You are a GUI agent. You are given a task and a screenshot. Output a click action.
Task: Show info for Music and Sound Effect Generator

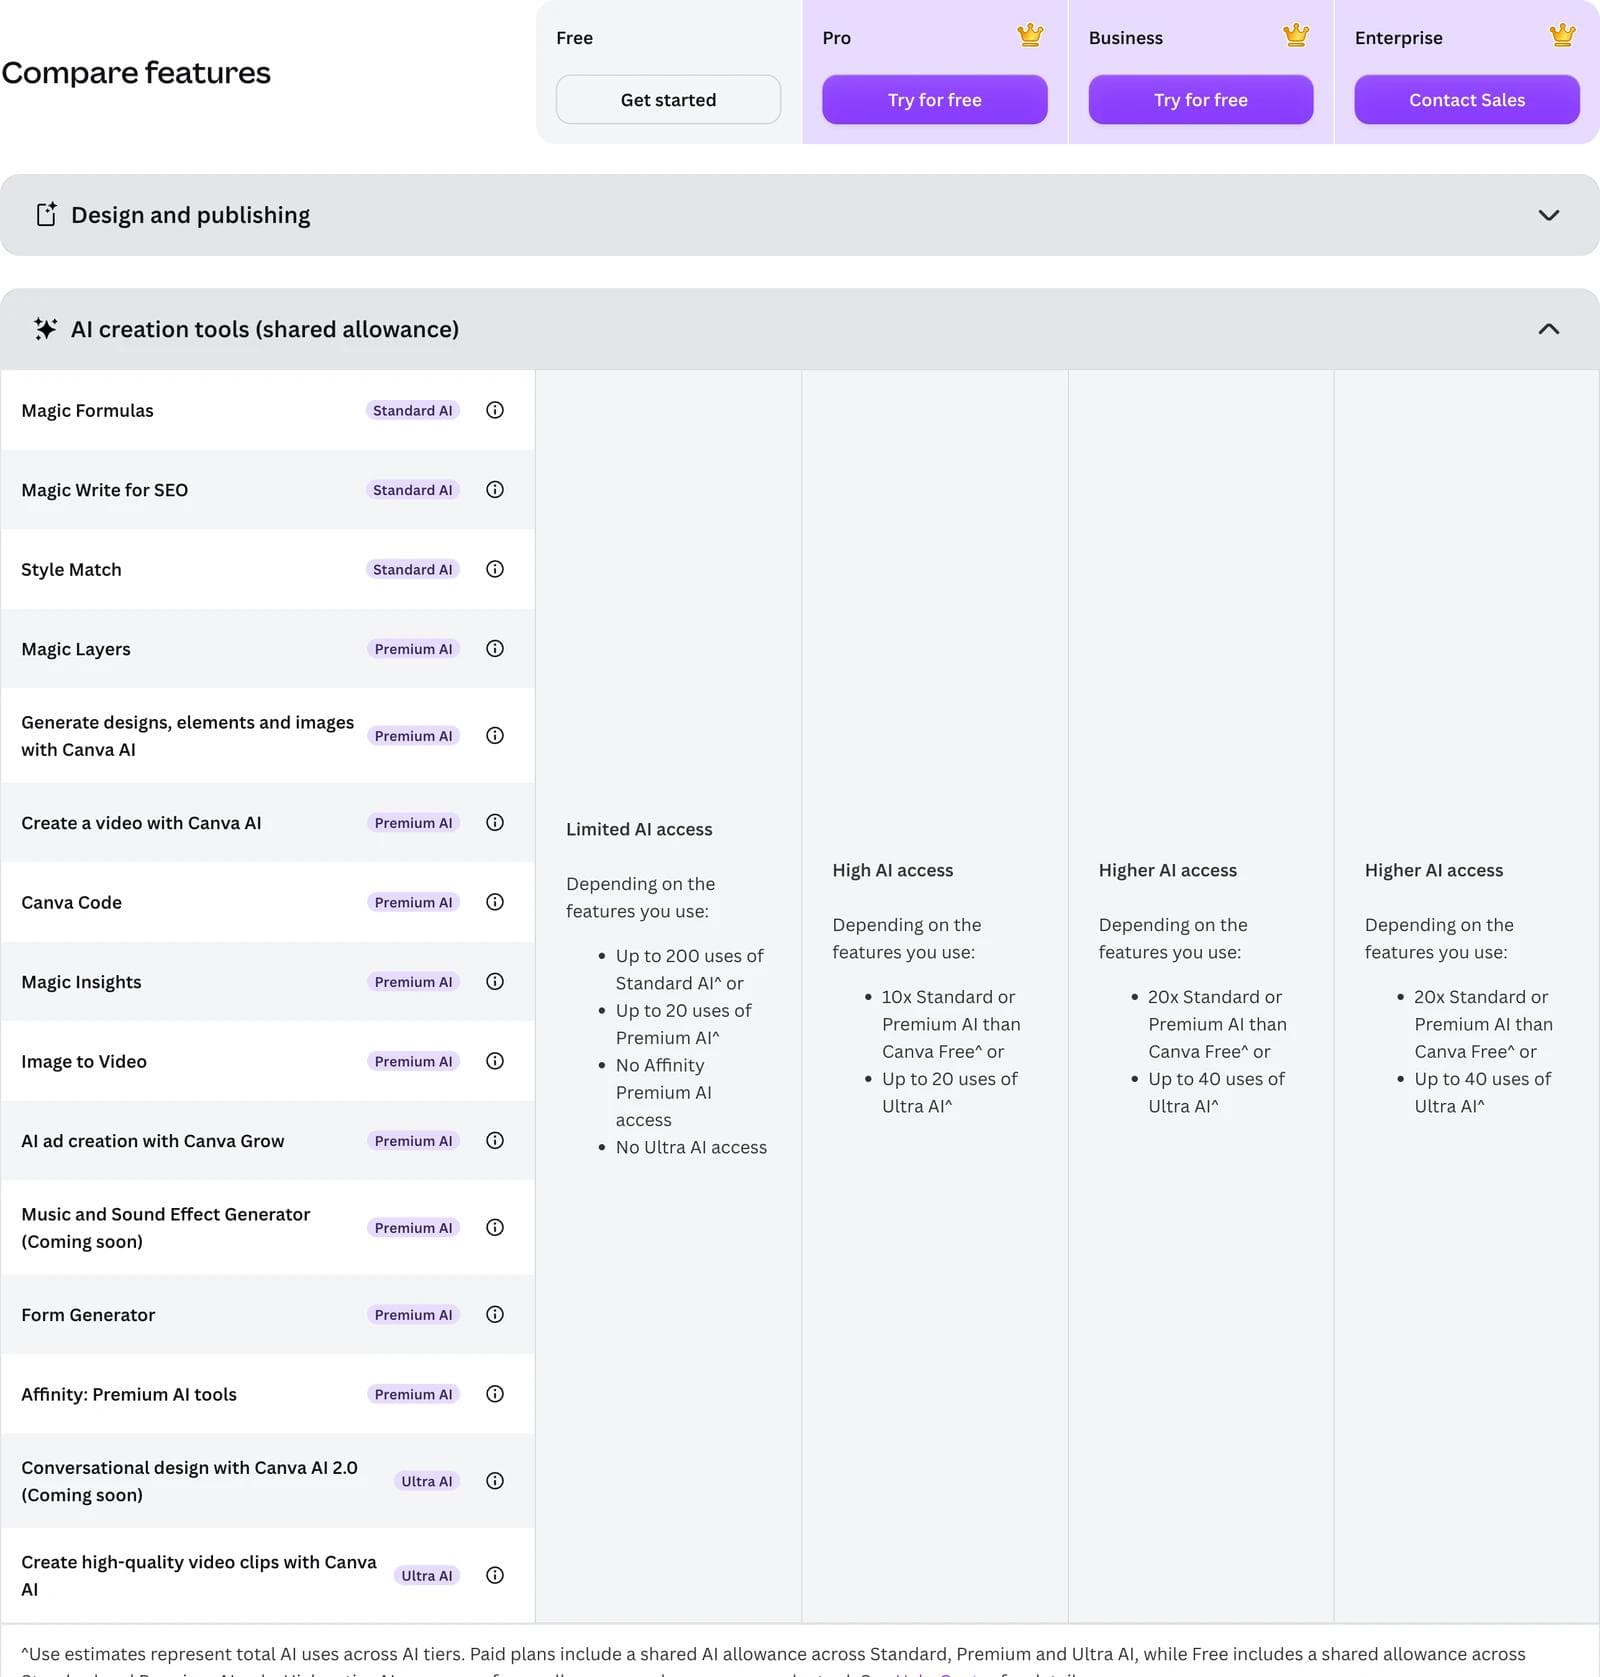click(494, 1228)
